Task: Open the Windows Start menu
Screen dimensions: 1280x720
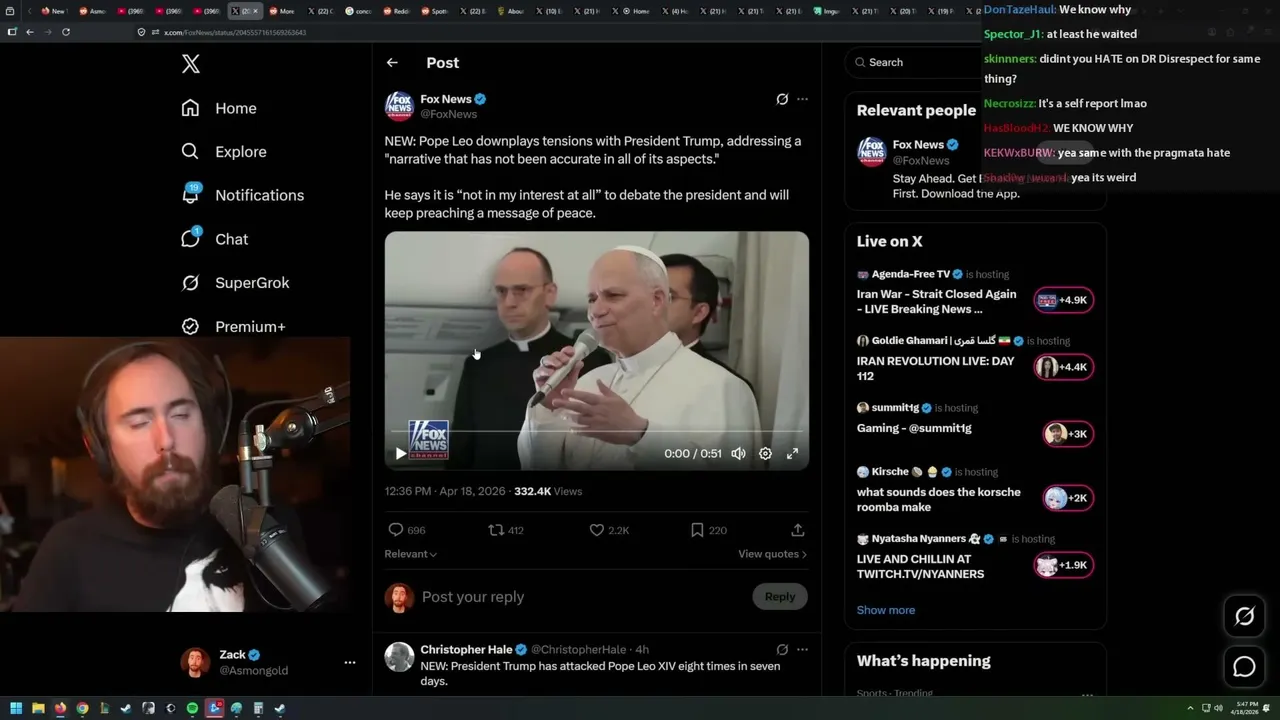Action: coord(16,709)
